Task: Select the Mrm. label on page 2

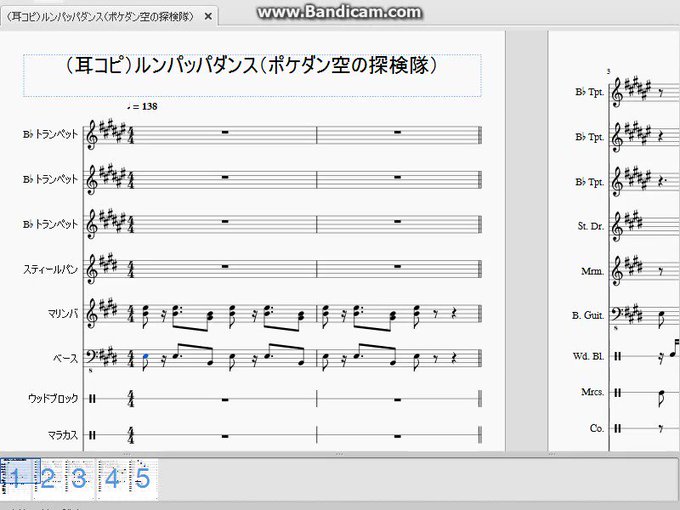Action: tap(592, 271)
